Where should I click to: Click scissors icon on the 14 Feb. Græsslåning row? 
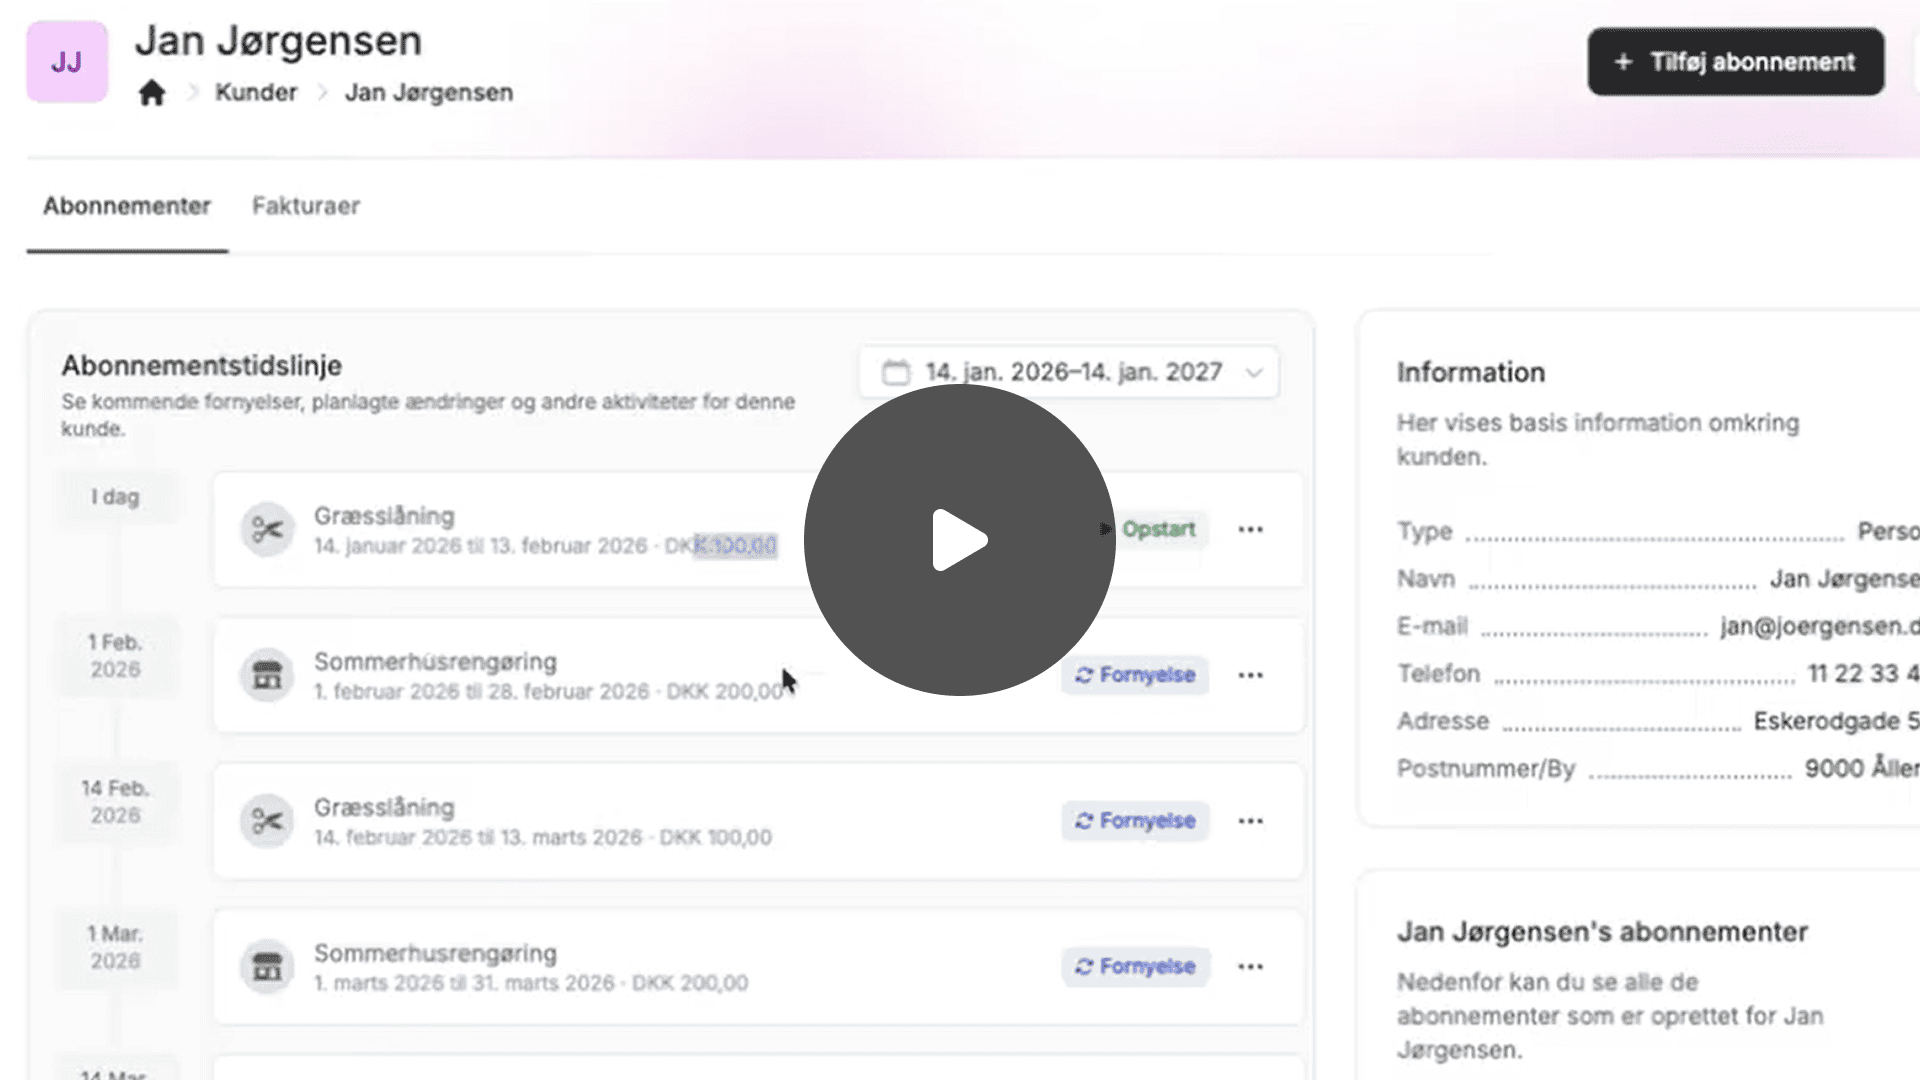click(x=267, y=821)
